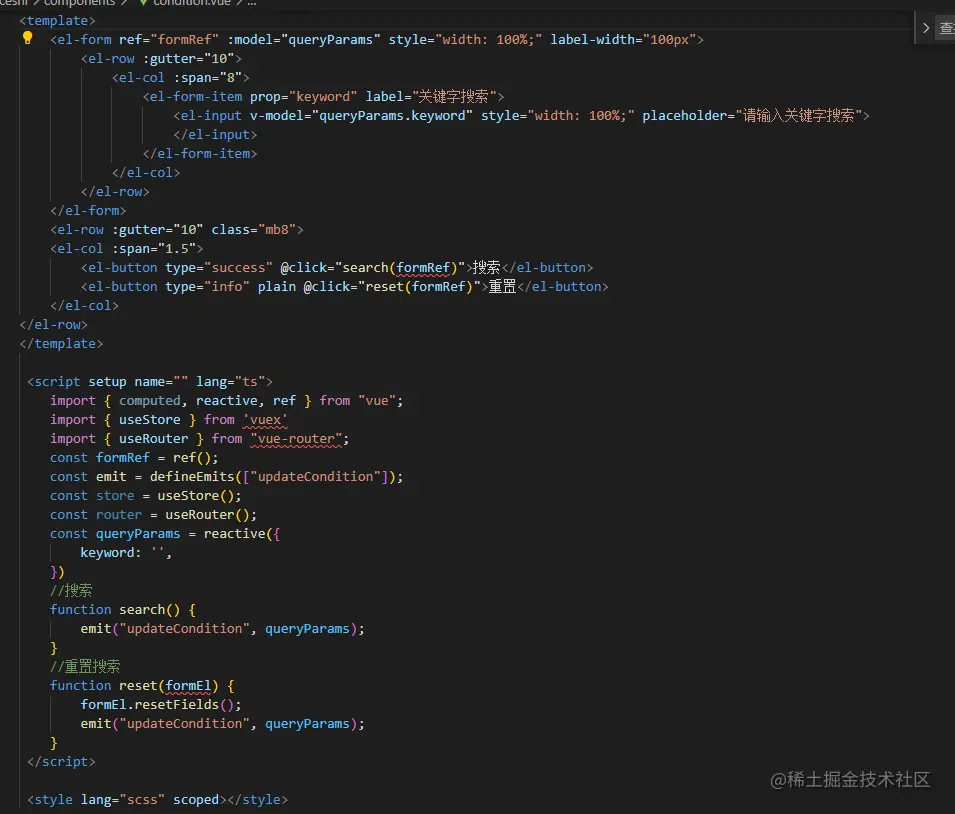Click class="mb8" on el-row
Viewport: 955px width, 814px height.
click(x=253, y=230)
